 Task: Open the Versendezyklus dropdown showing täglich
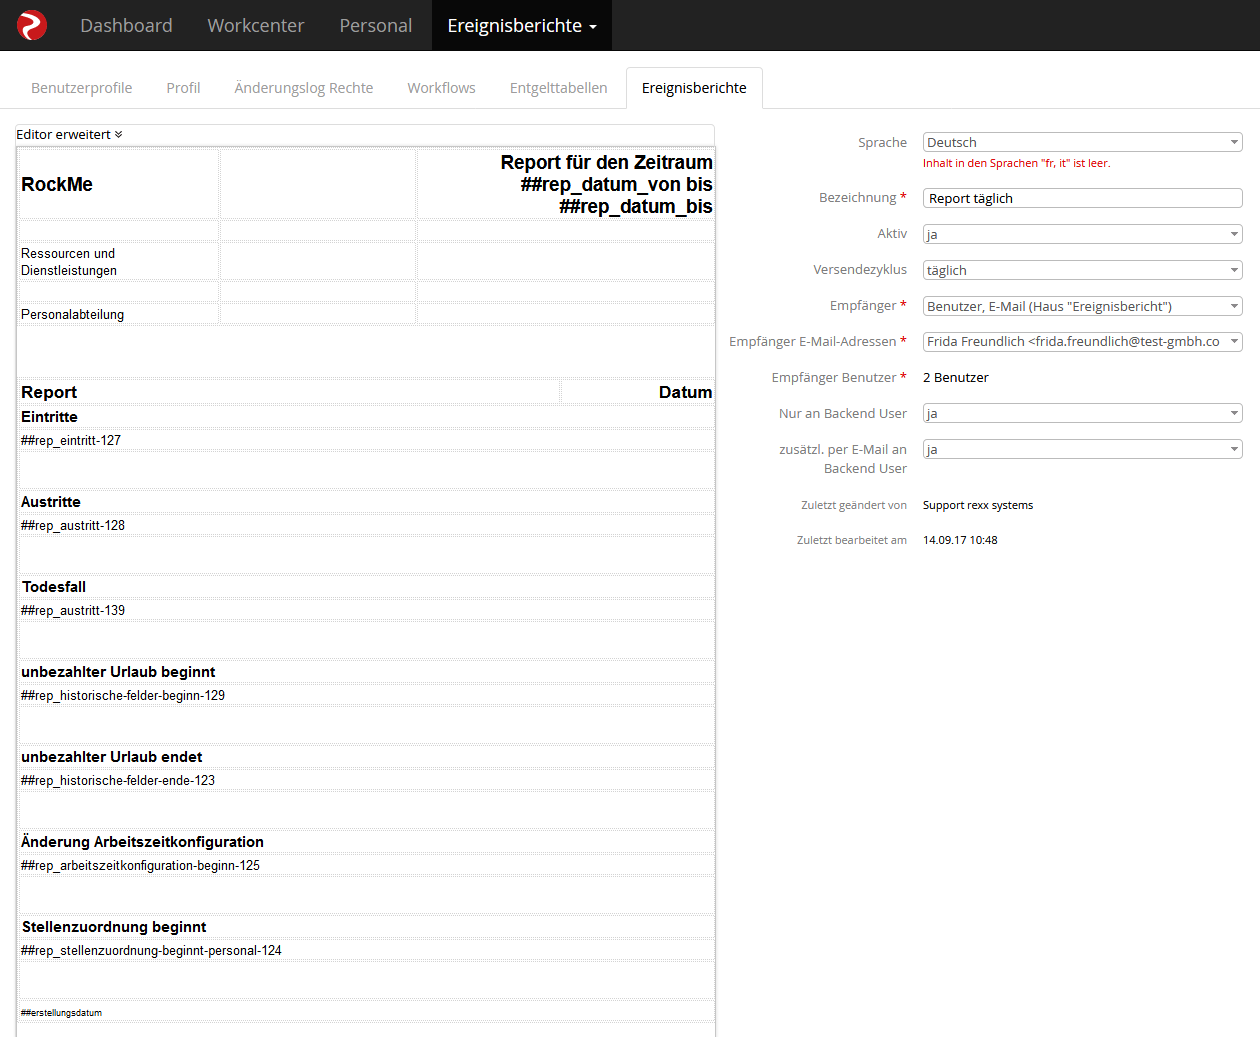pos(1082,270)
